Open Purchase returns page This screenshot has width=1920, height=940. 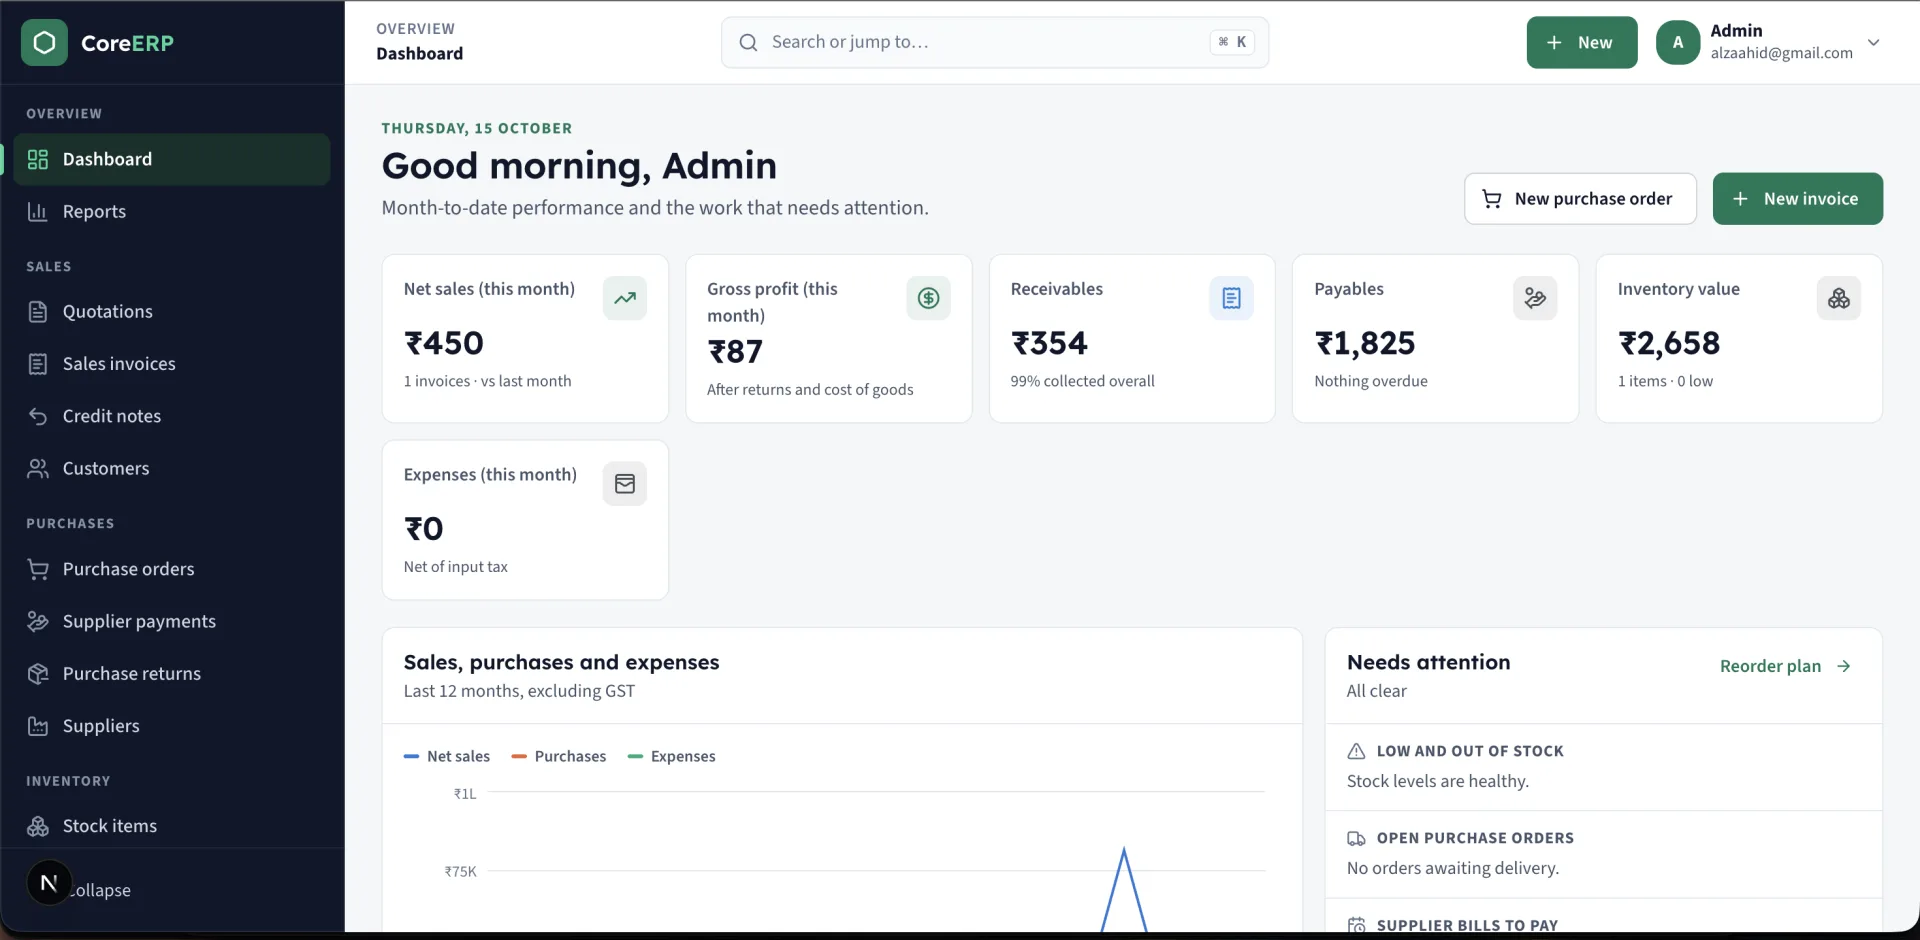pyautogui.click(x=172, y=674)
